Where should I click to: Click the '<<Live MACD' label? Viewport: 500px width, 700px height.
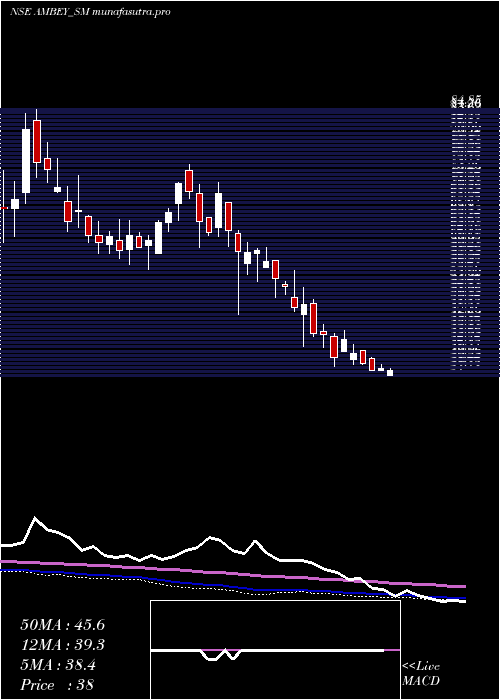click(x=421, y=674)
